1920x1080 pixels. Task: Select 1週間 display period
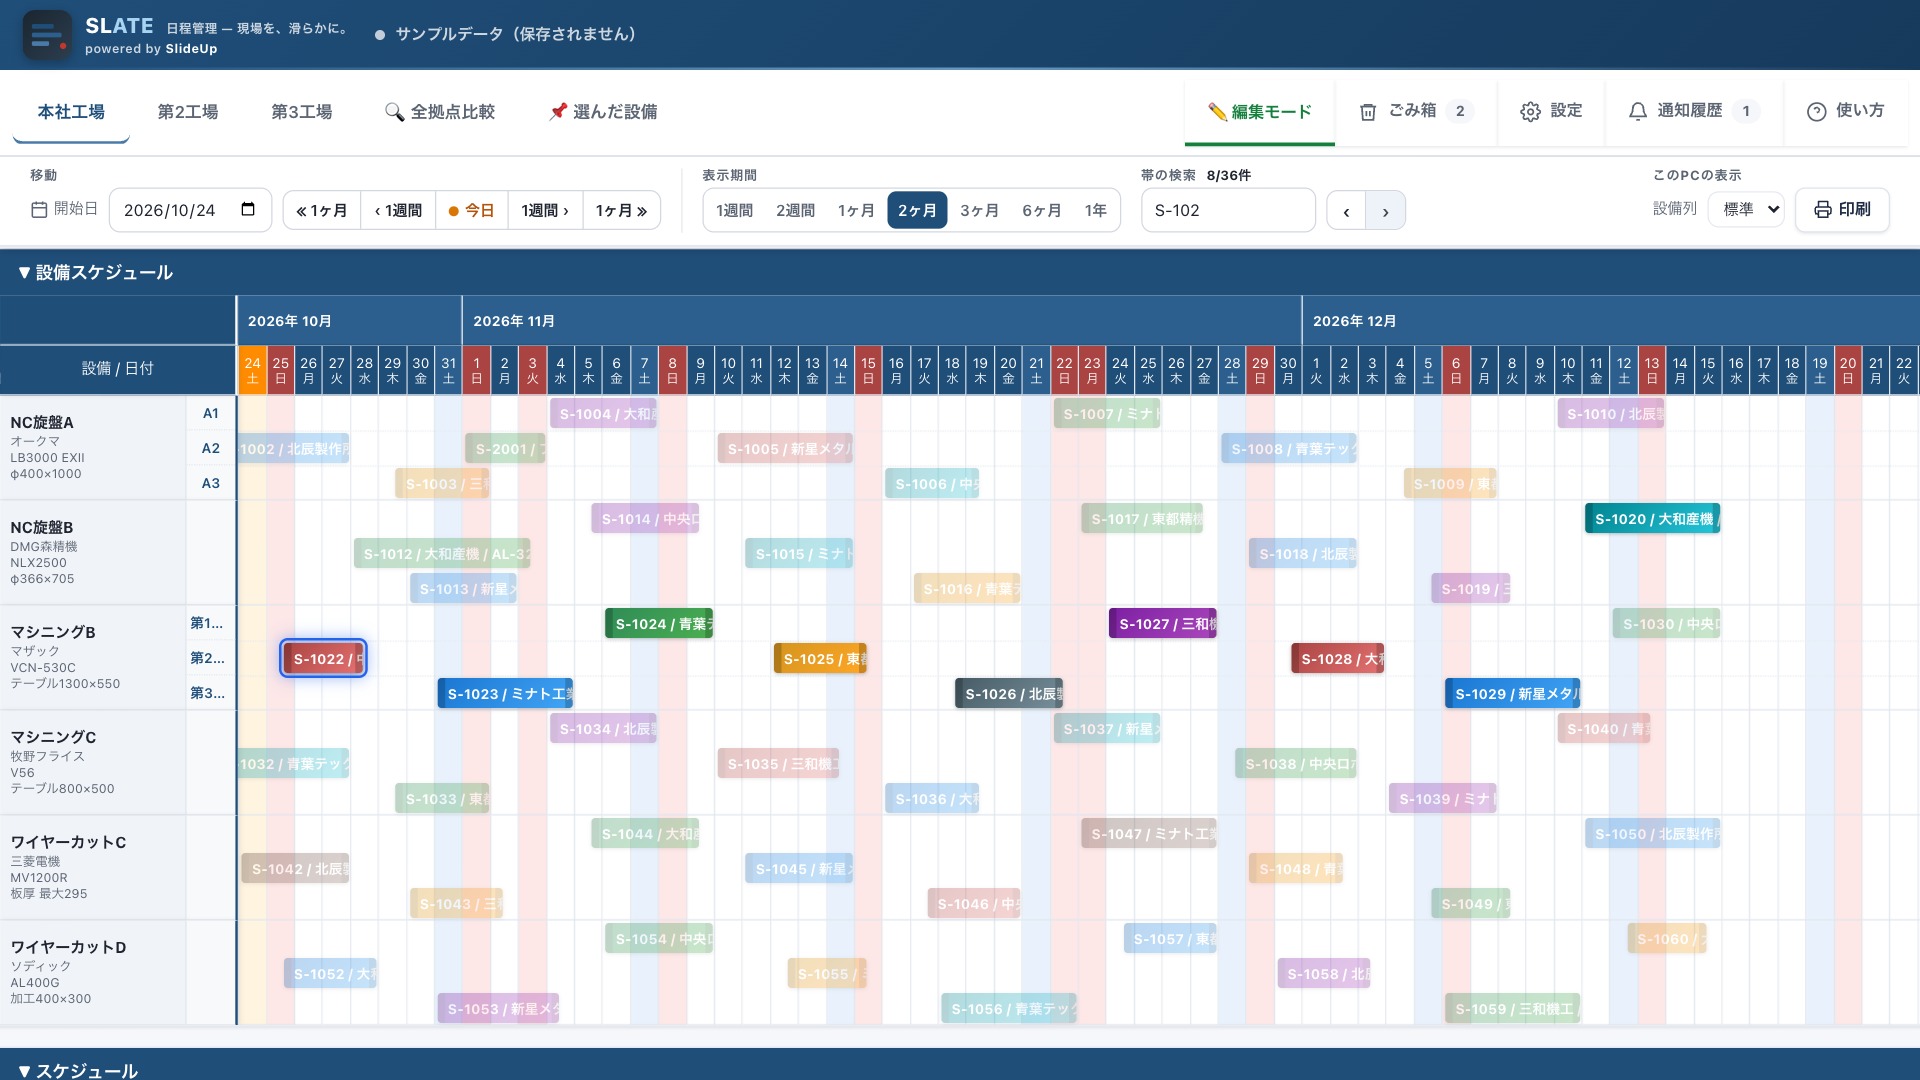pos(734,210)
